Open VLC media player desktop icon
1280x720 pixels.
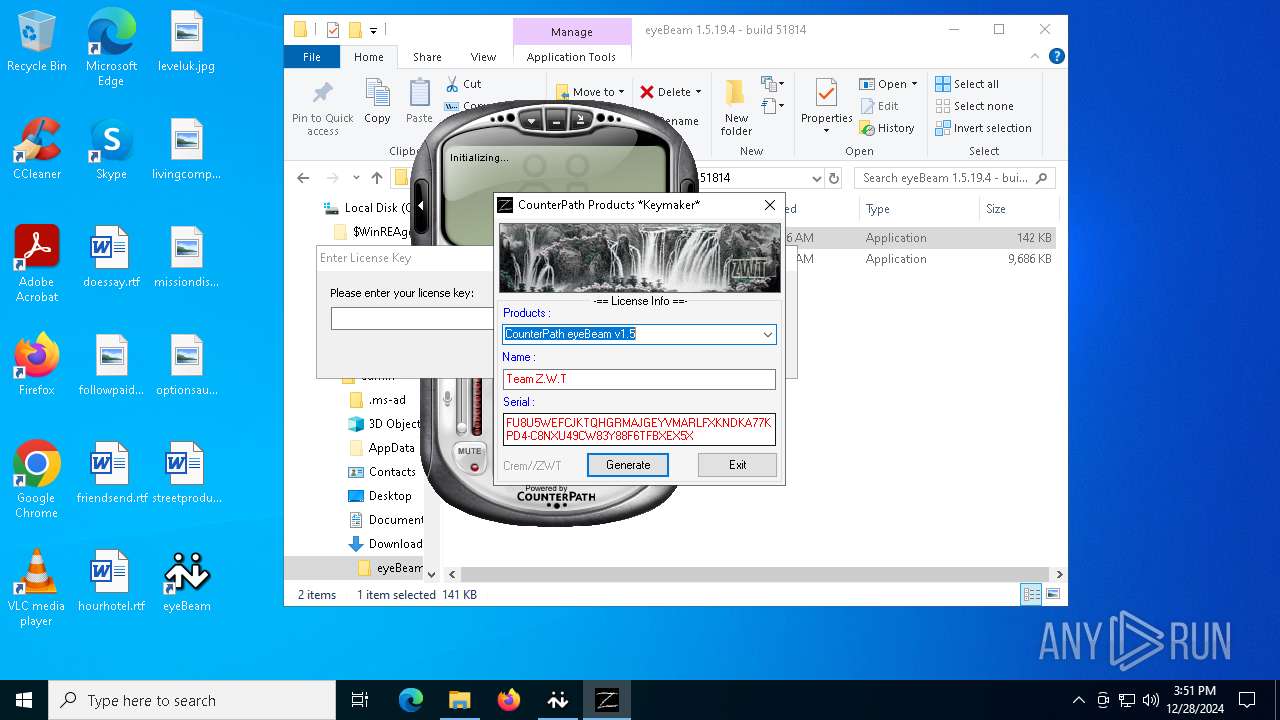click(x=37, y=588)
